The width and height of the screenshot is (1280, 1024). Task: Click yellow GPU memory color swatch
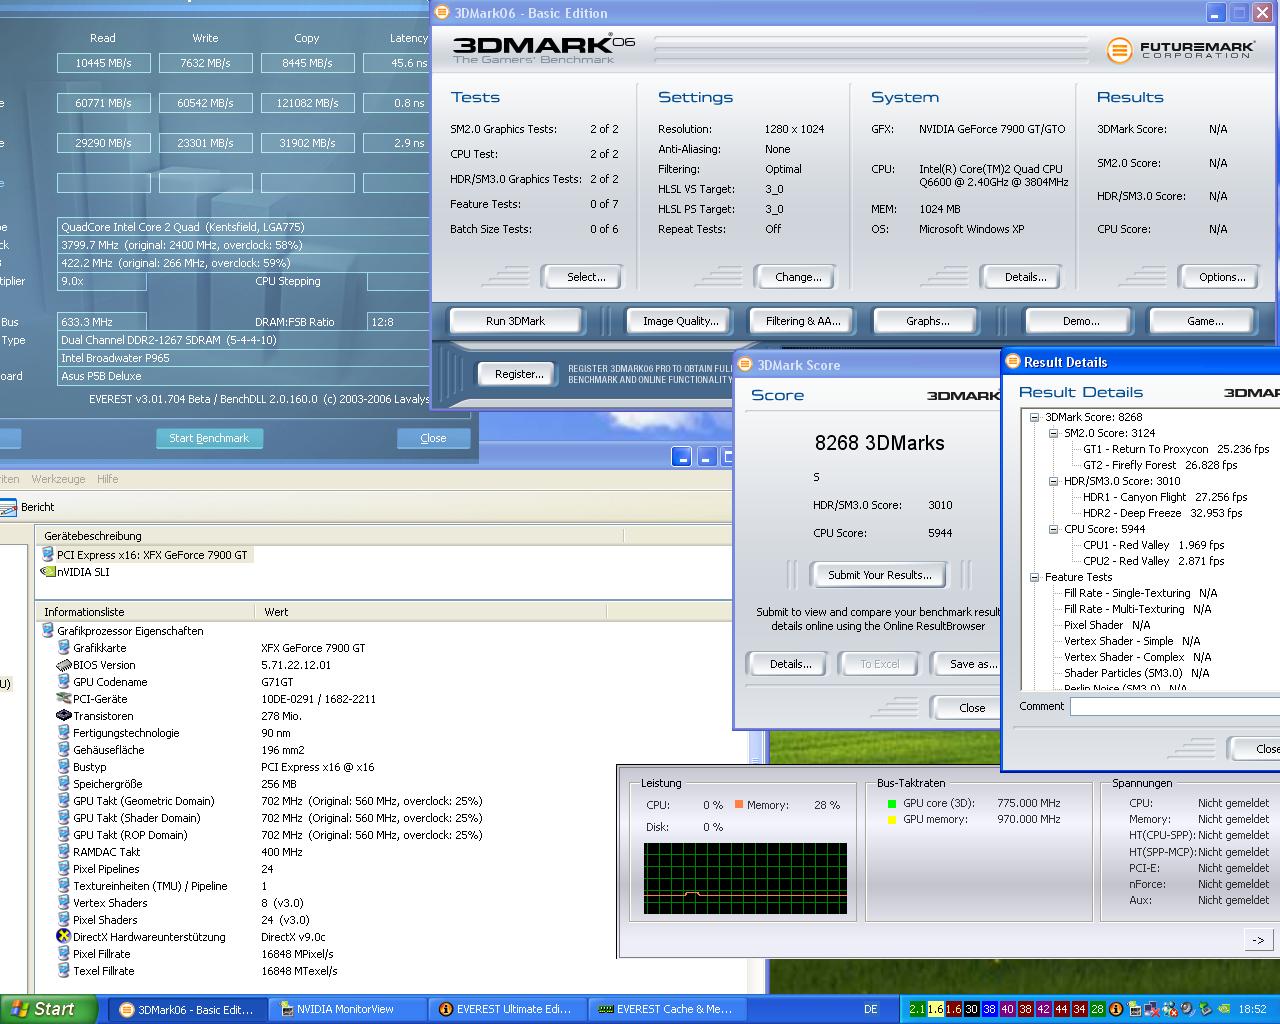891,820
